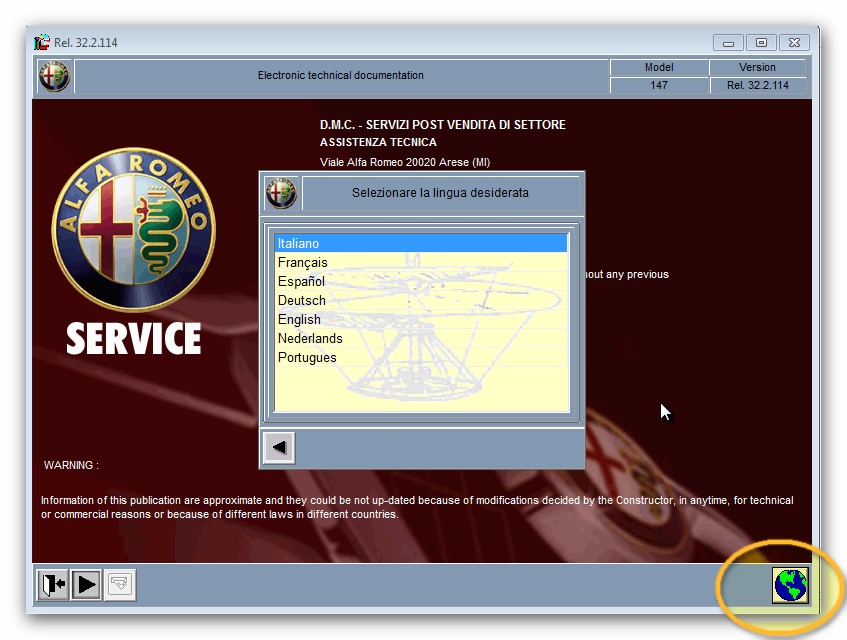Click the Version Rel. 32.2.114 field
Screen dimensions: 847x640
[757, 85]
